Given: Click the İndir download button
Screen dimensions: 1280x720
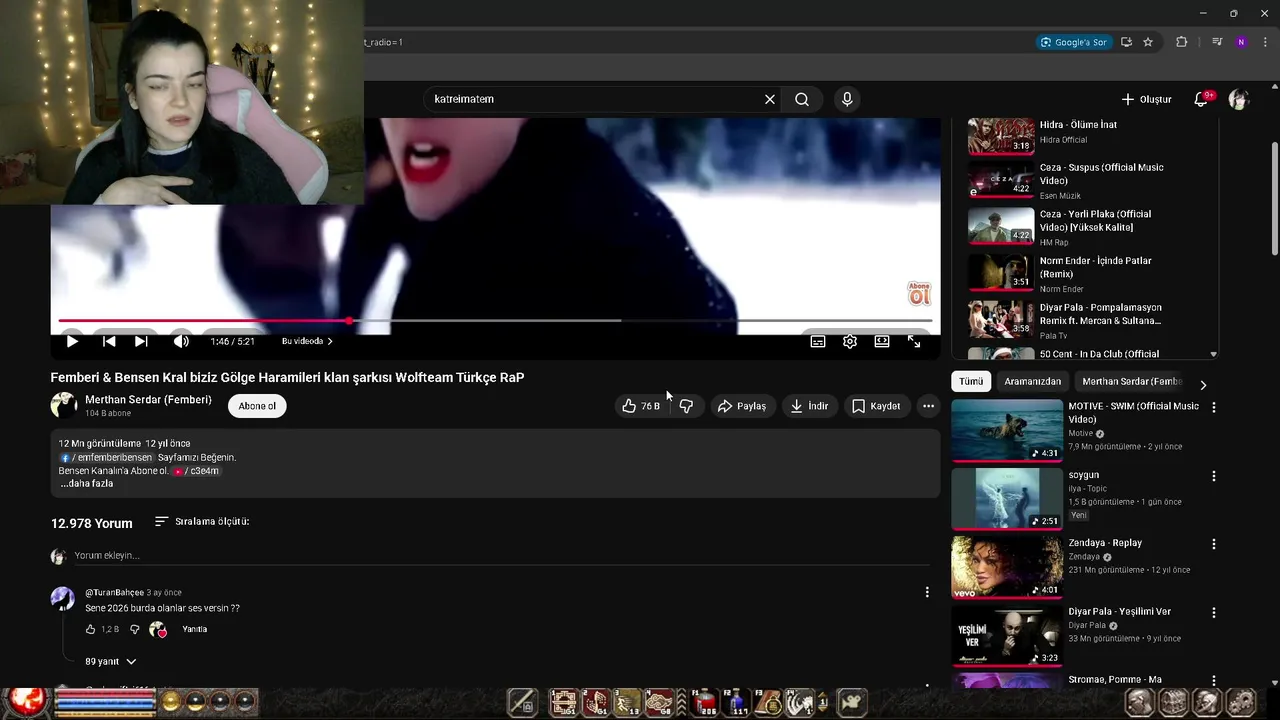Looking at the screenshot, I should tap(809, 406).
